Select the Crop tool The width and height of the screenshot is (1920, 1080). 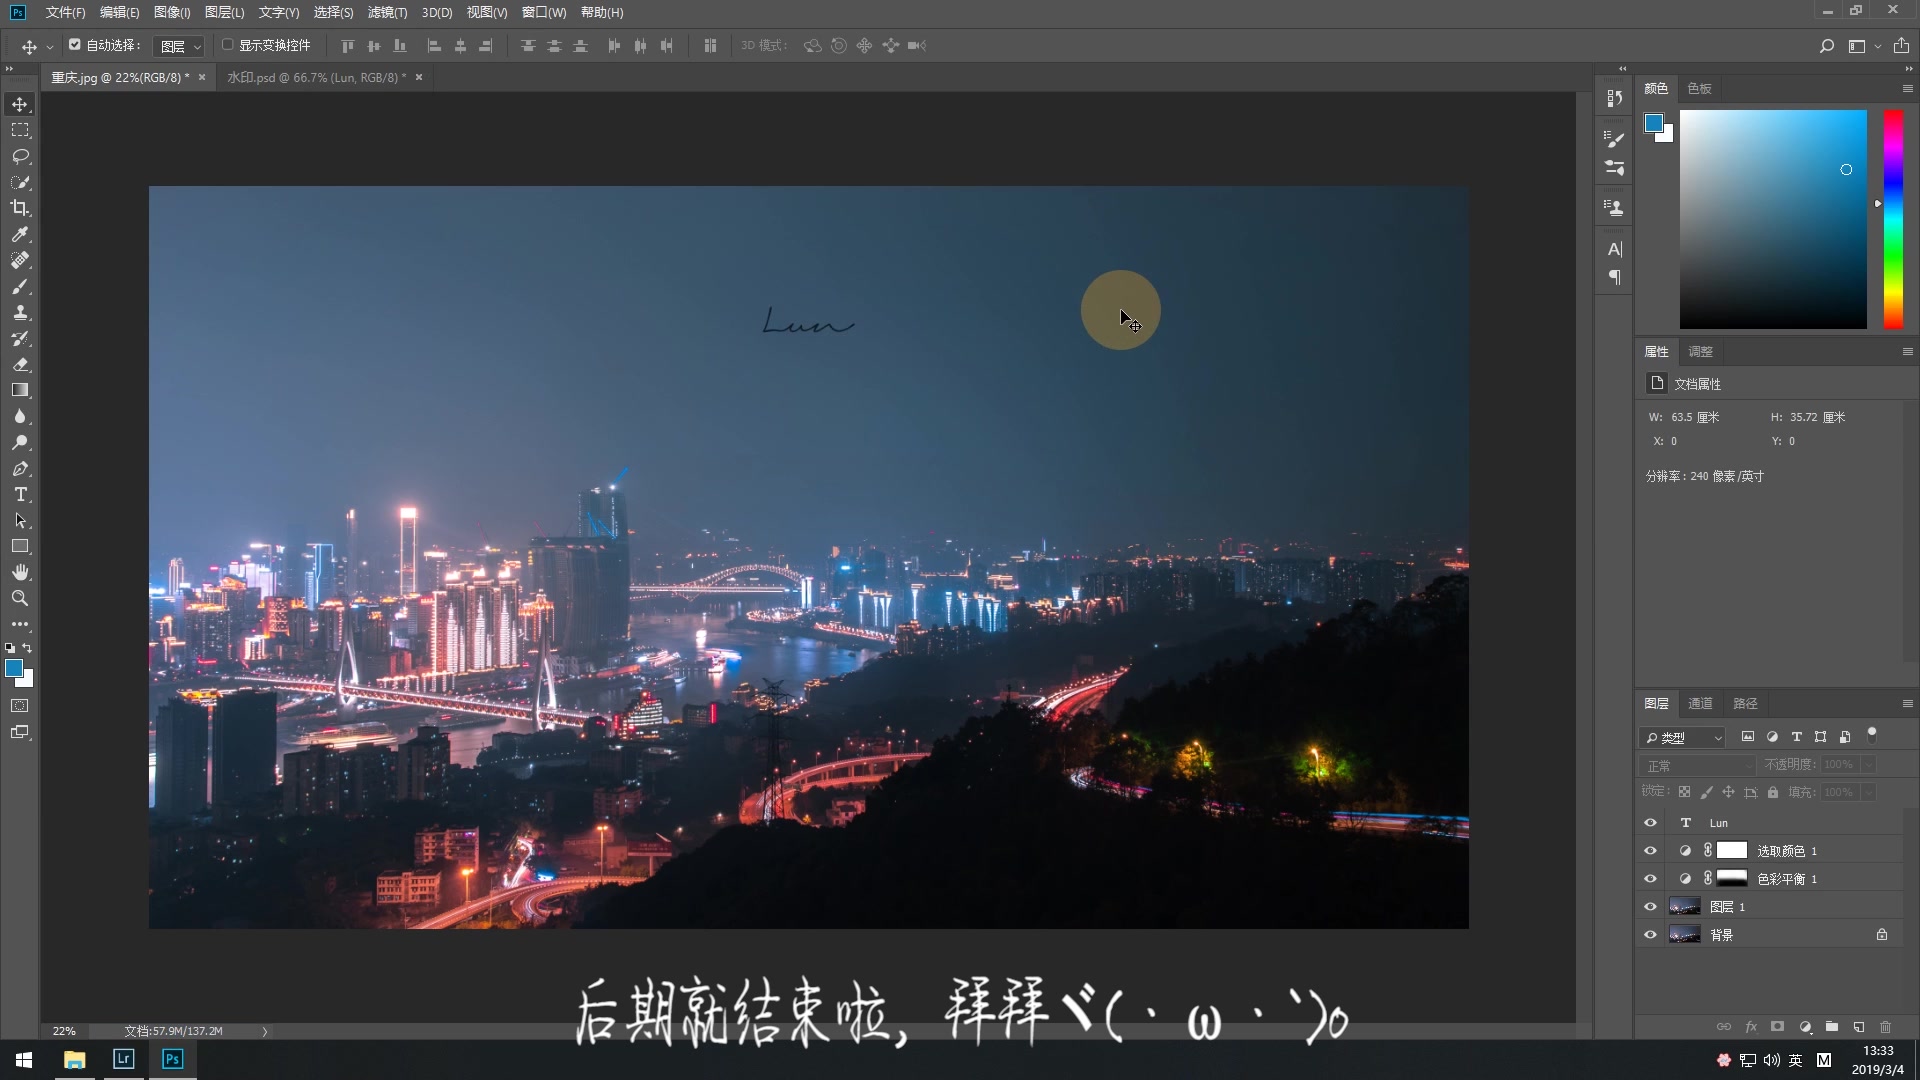click(19, 208)
